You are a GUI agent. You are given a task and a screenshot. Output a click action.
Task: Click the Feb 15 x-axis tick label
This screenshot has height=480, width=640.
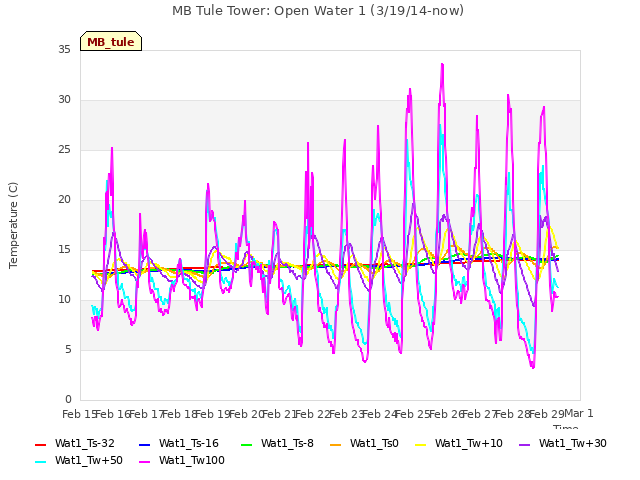(79, 414)
